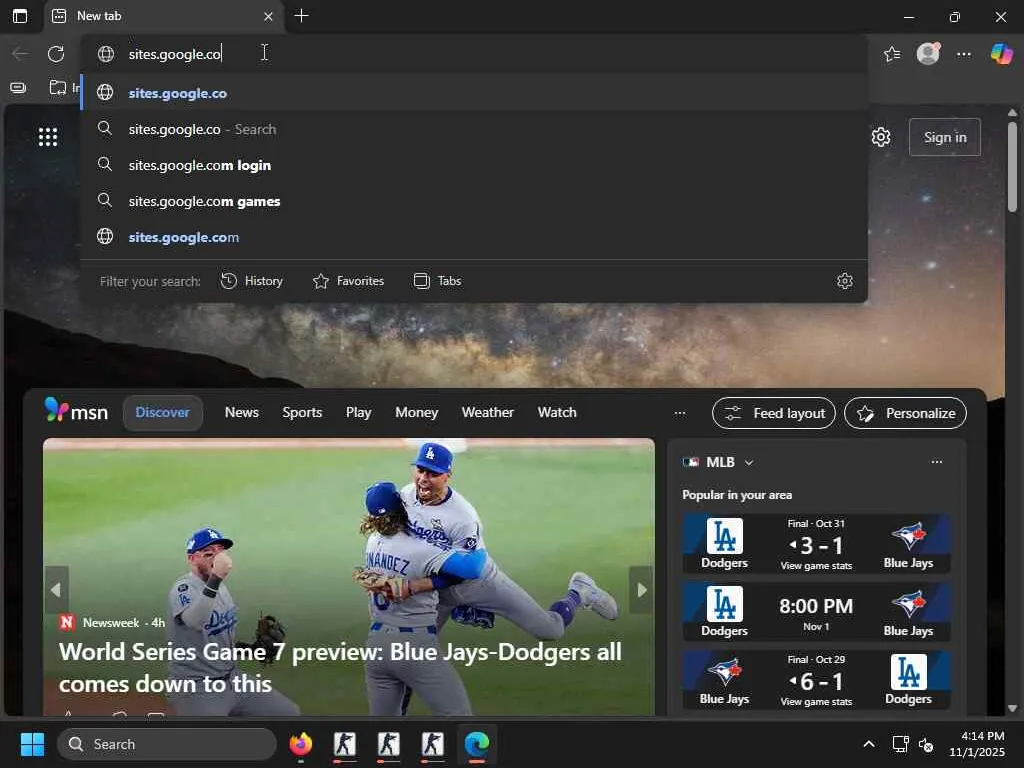Viewport: 1024px width, 768px height.
Task: Open the muted volume tray icon
Action: coord(926,744)
